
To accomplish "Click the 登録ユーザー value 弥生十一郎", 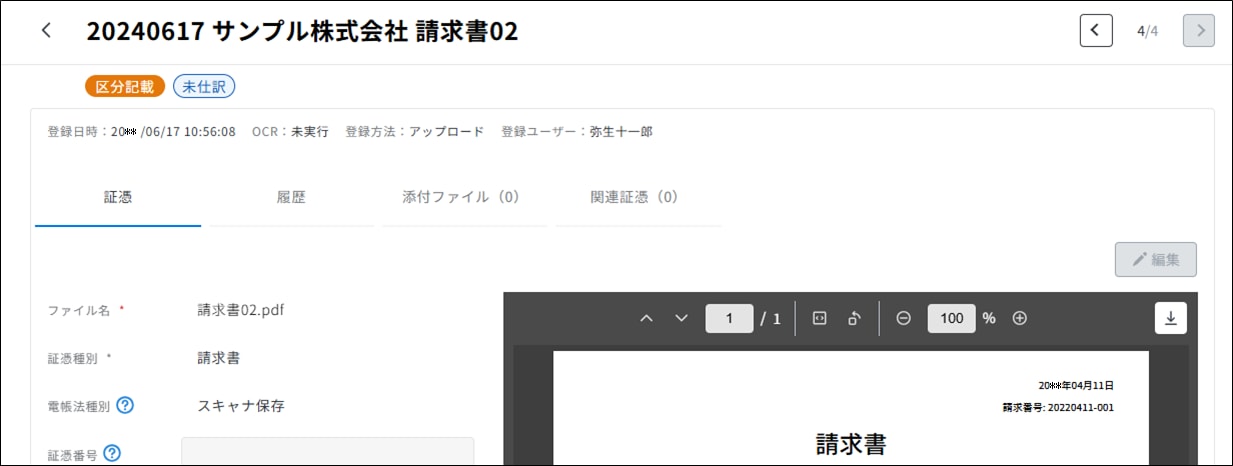I will (621, 131).
